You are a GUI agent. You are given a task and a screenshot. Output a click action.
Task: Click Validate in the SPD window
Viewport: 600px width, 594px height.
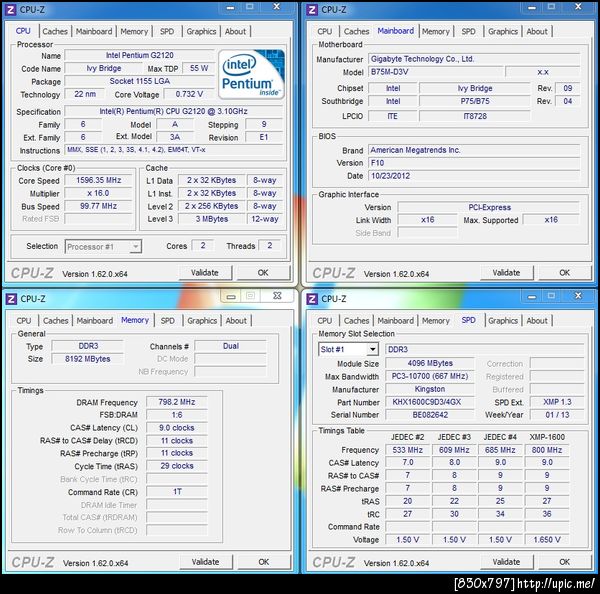(506, 562)
